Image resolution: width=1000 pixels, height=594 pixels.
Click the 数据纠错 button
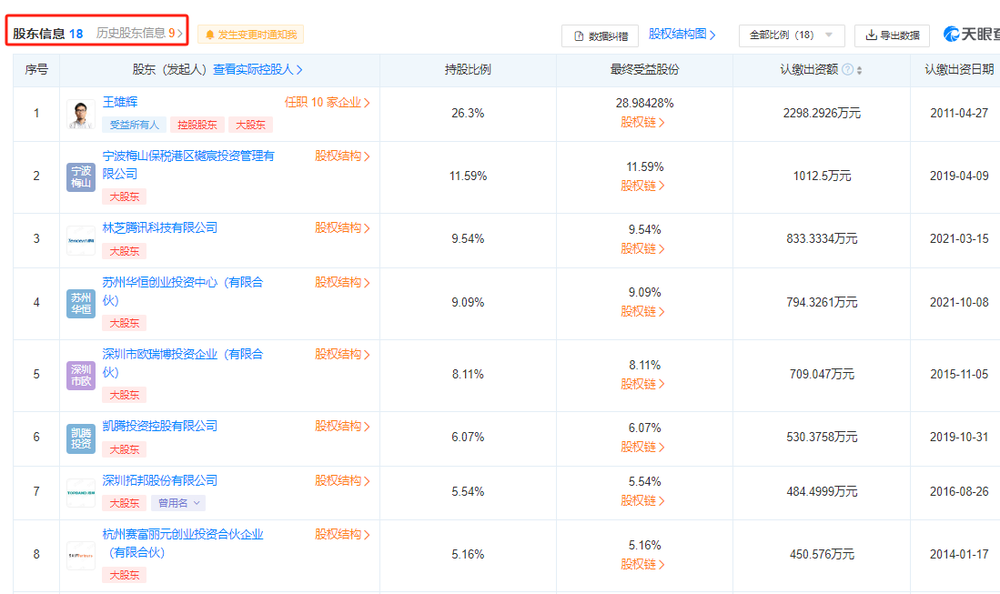tap(600, 36)
